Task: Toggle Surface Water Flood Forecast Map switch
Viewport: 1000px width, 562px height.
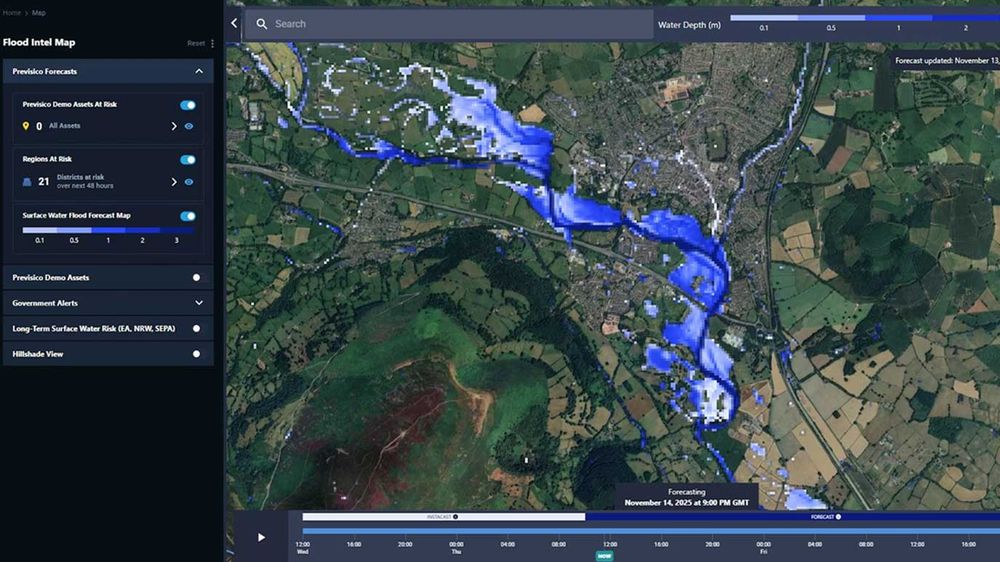Action: [x=188, y=216]
